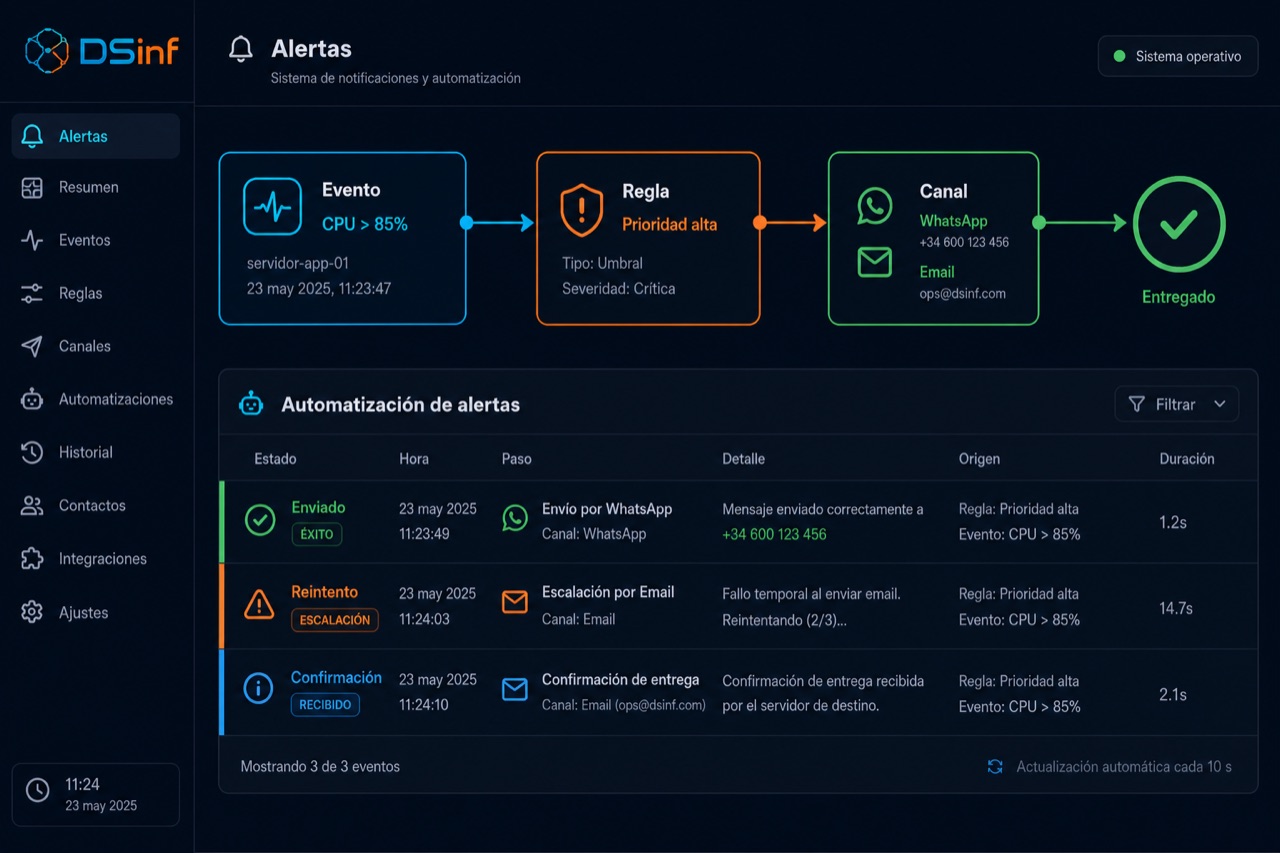This screenshot has height=853, width=1280.
Task: Click the heartbeat monitor icon in the Evento card
Action: click(272, 206)
